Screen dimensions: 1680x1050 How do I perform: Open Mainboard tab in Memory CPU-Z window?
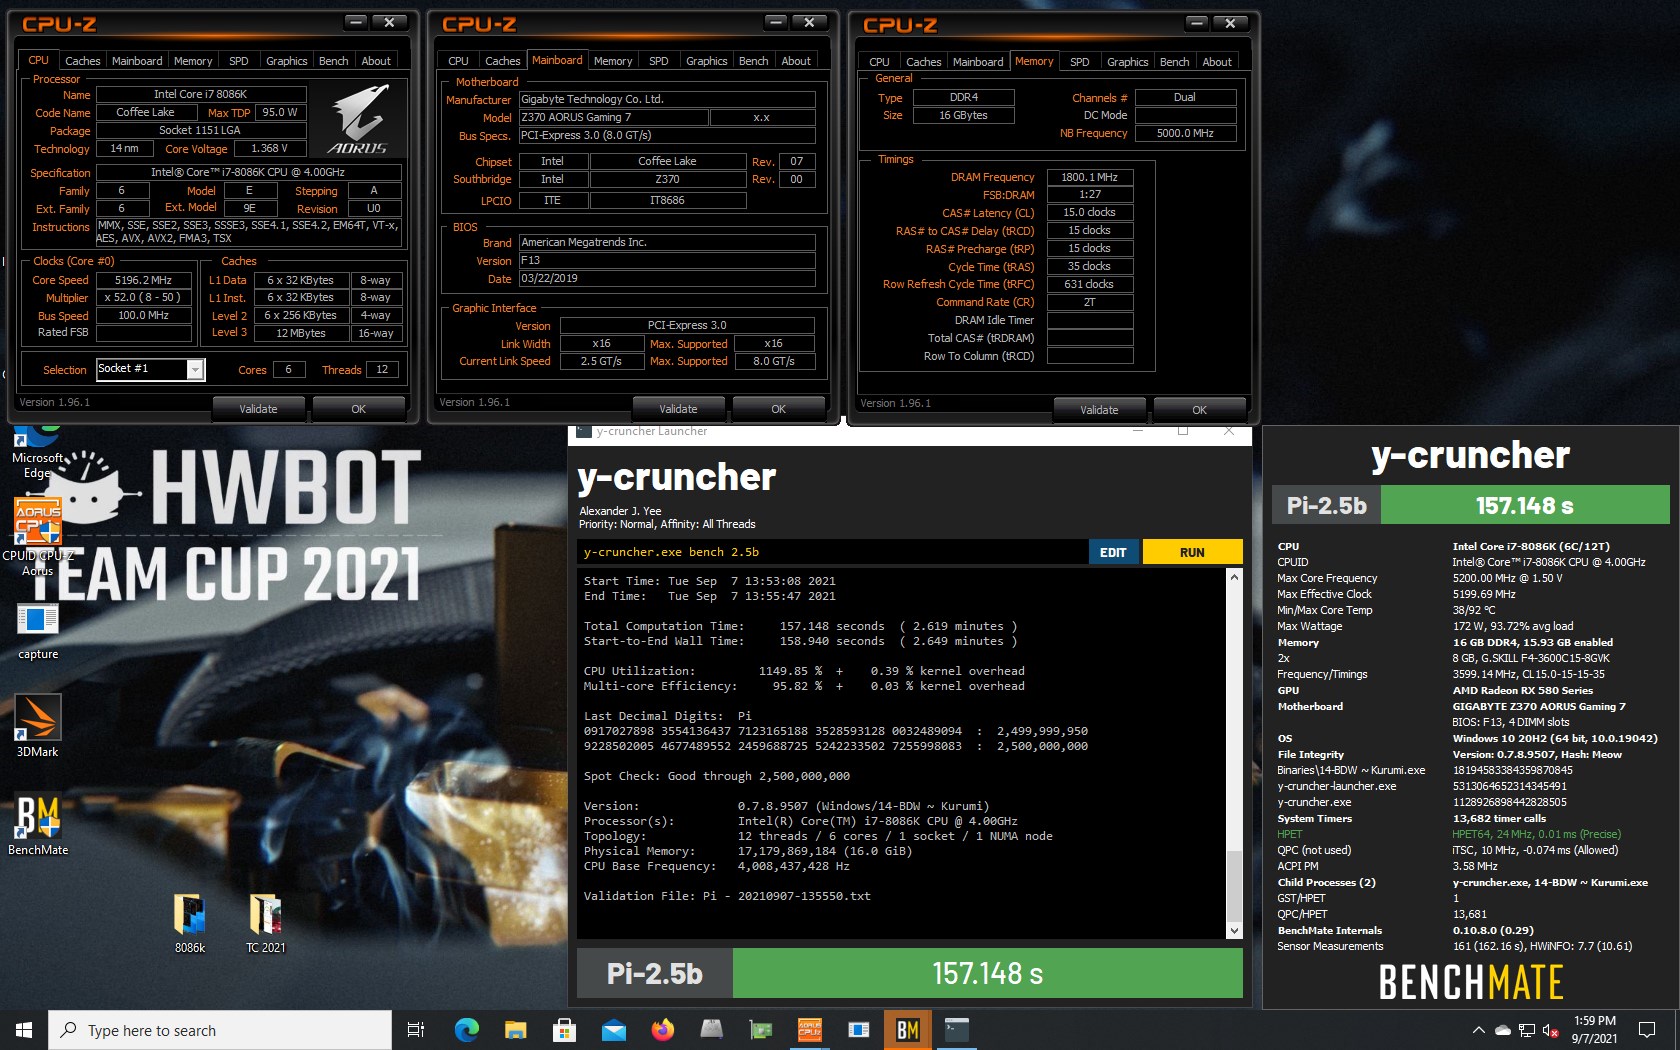pyautogui.click(x=977, y=62)
